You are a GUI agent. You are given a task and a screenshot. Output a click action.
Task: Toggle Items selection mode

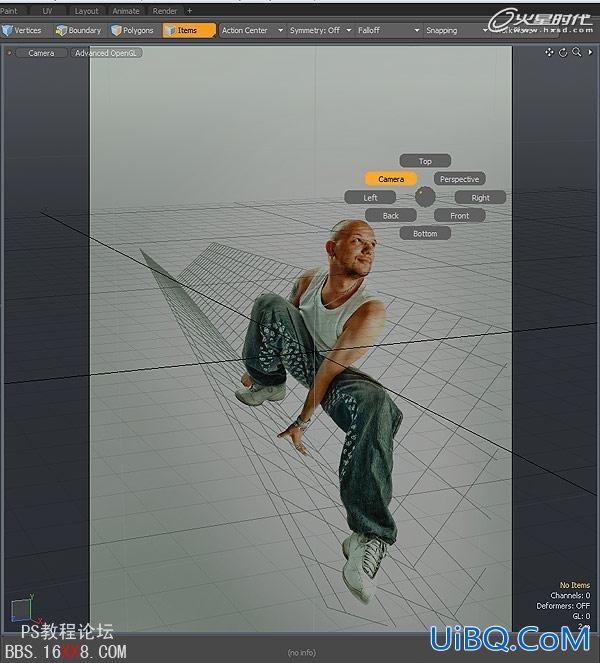click(189, 30)
